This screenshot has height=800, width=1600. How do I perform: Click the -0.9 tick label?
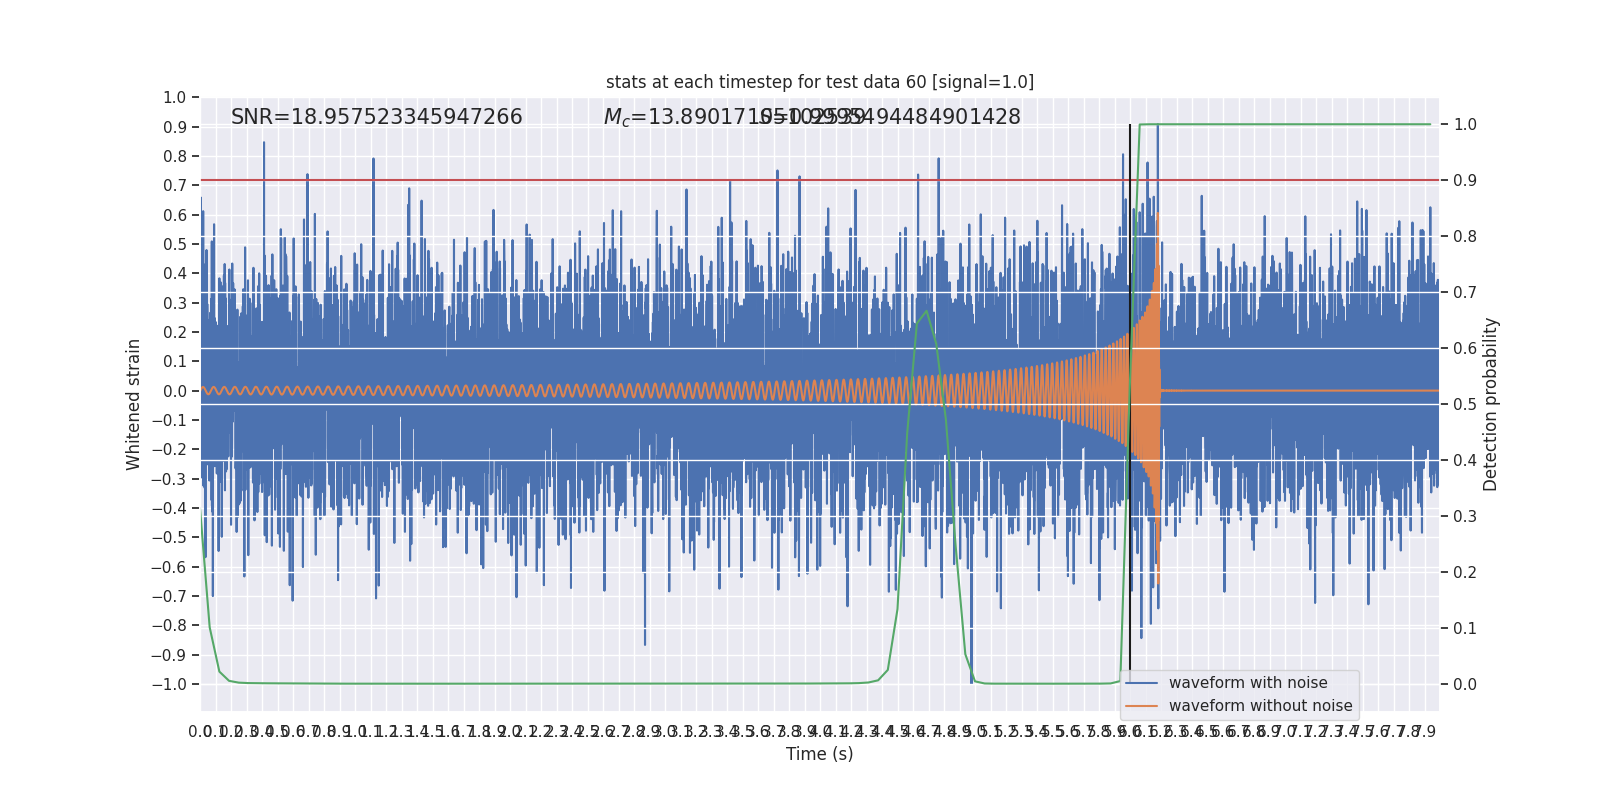[x=169, y=655]
